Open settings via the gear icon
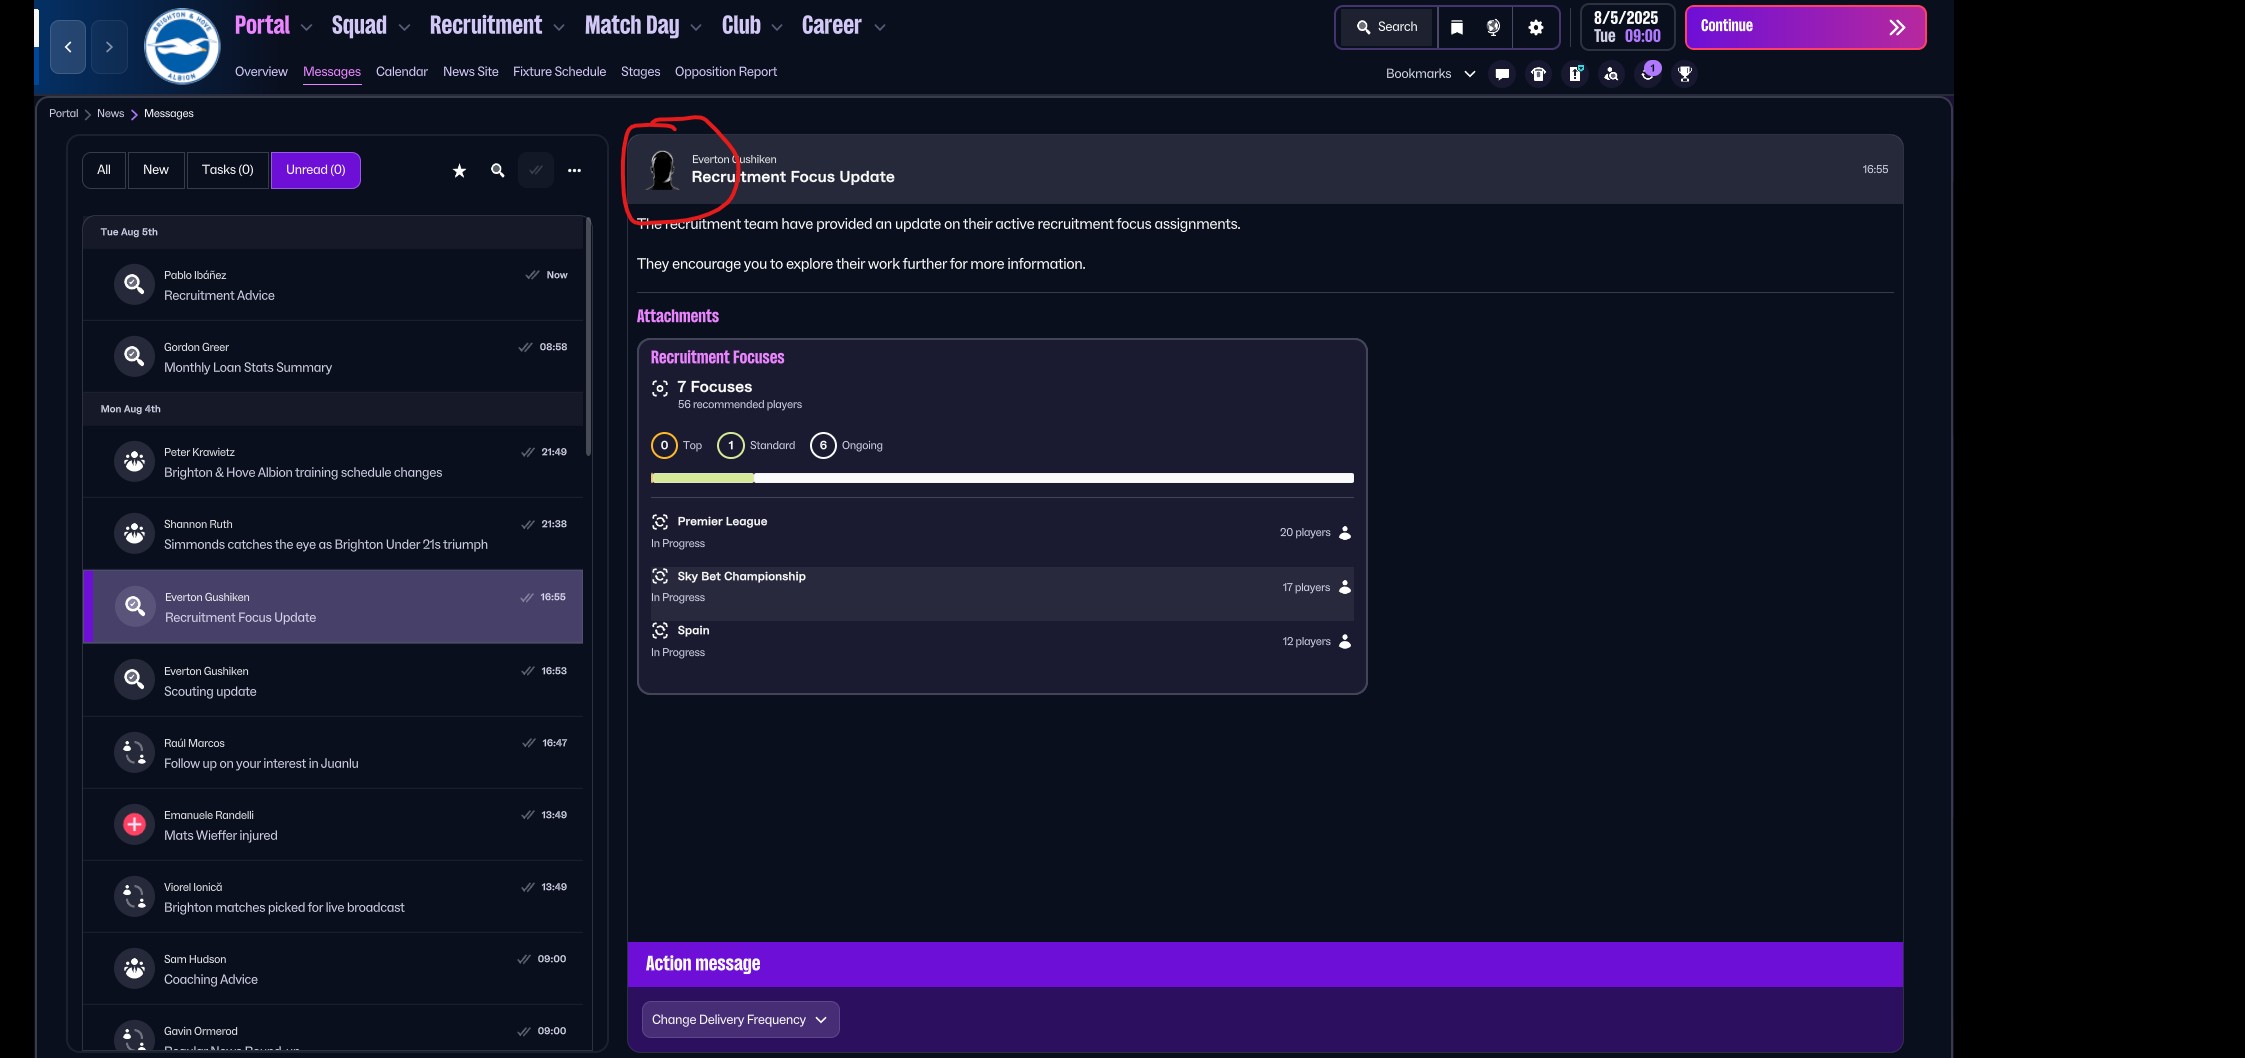The height and width of the screenshot is (1058, 2245). coord(1535,27)
